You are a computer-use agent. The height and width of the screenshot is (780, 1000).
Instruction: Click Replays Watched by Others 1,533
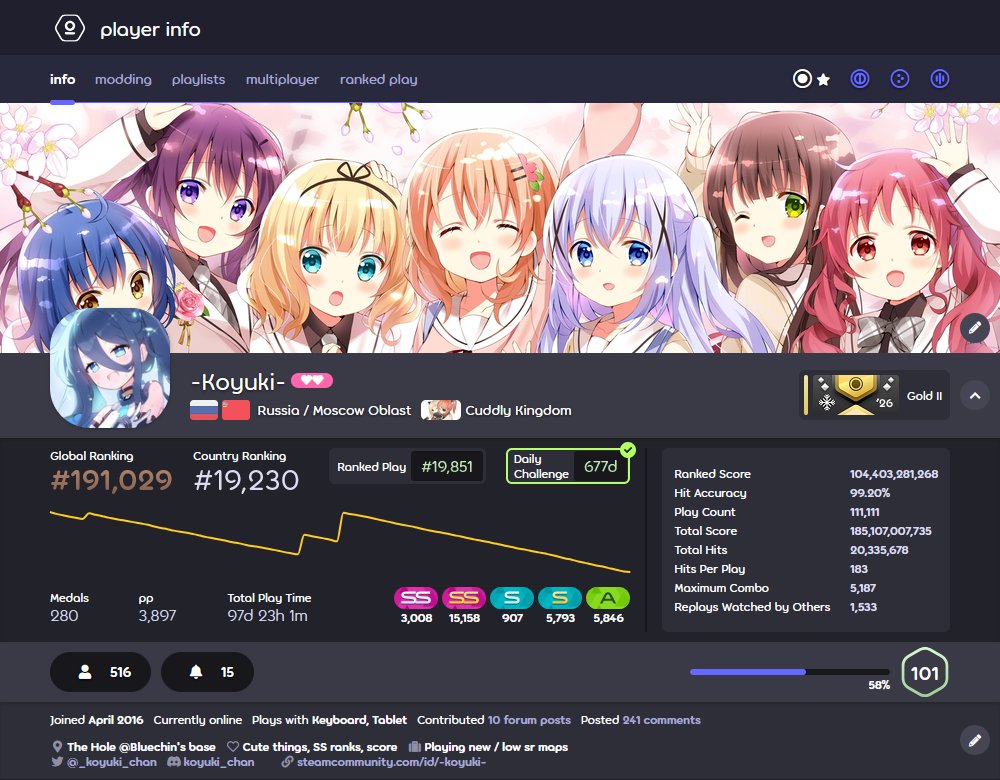coord(863,607)
